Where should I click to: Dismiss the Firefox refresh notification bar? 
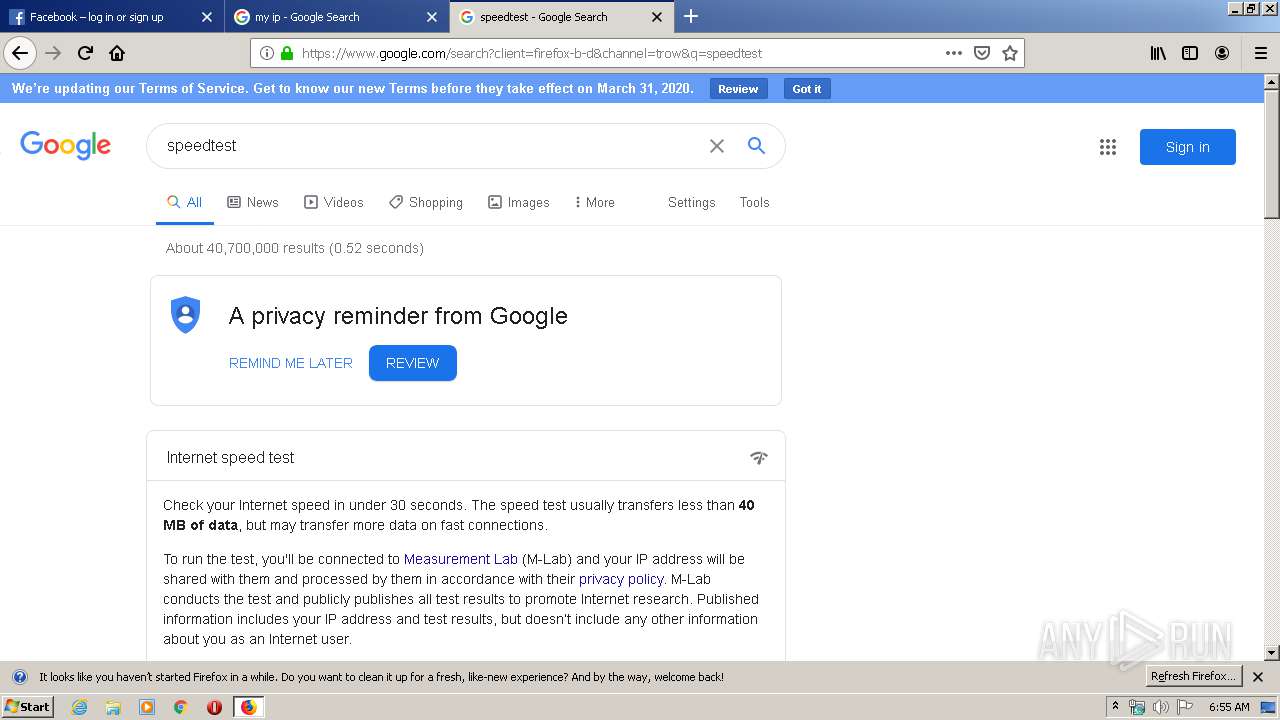pos(1258,677)
